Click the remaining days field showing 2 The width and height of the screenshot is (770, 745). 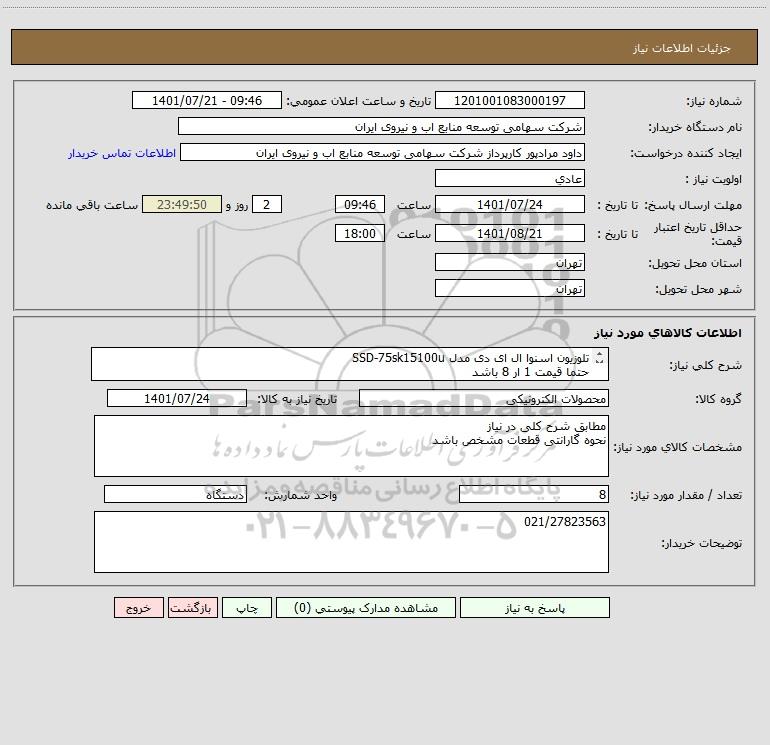[x=267, y=205]
